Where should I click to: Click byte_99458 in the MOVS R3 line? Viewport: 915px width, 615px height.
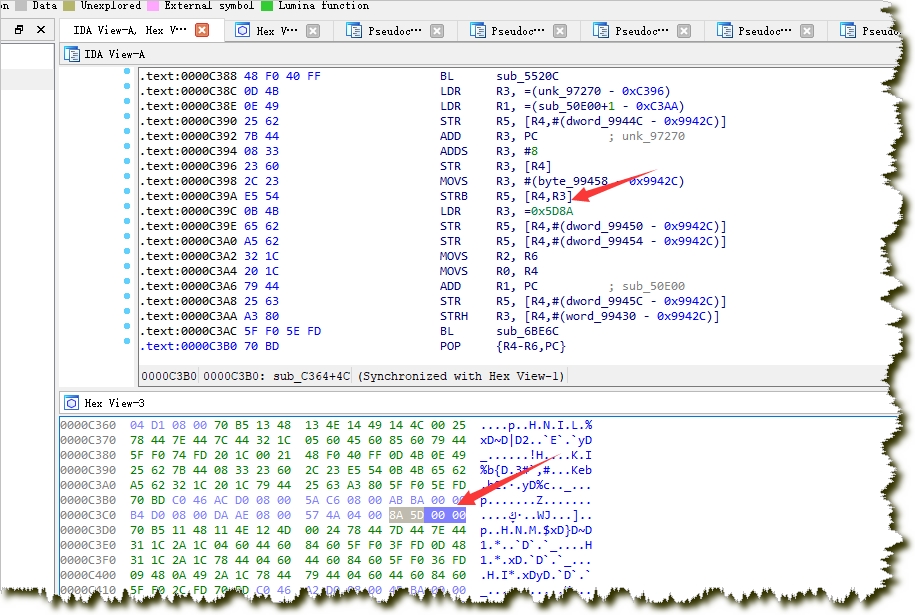pos(572,181)
